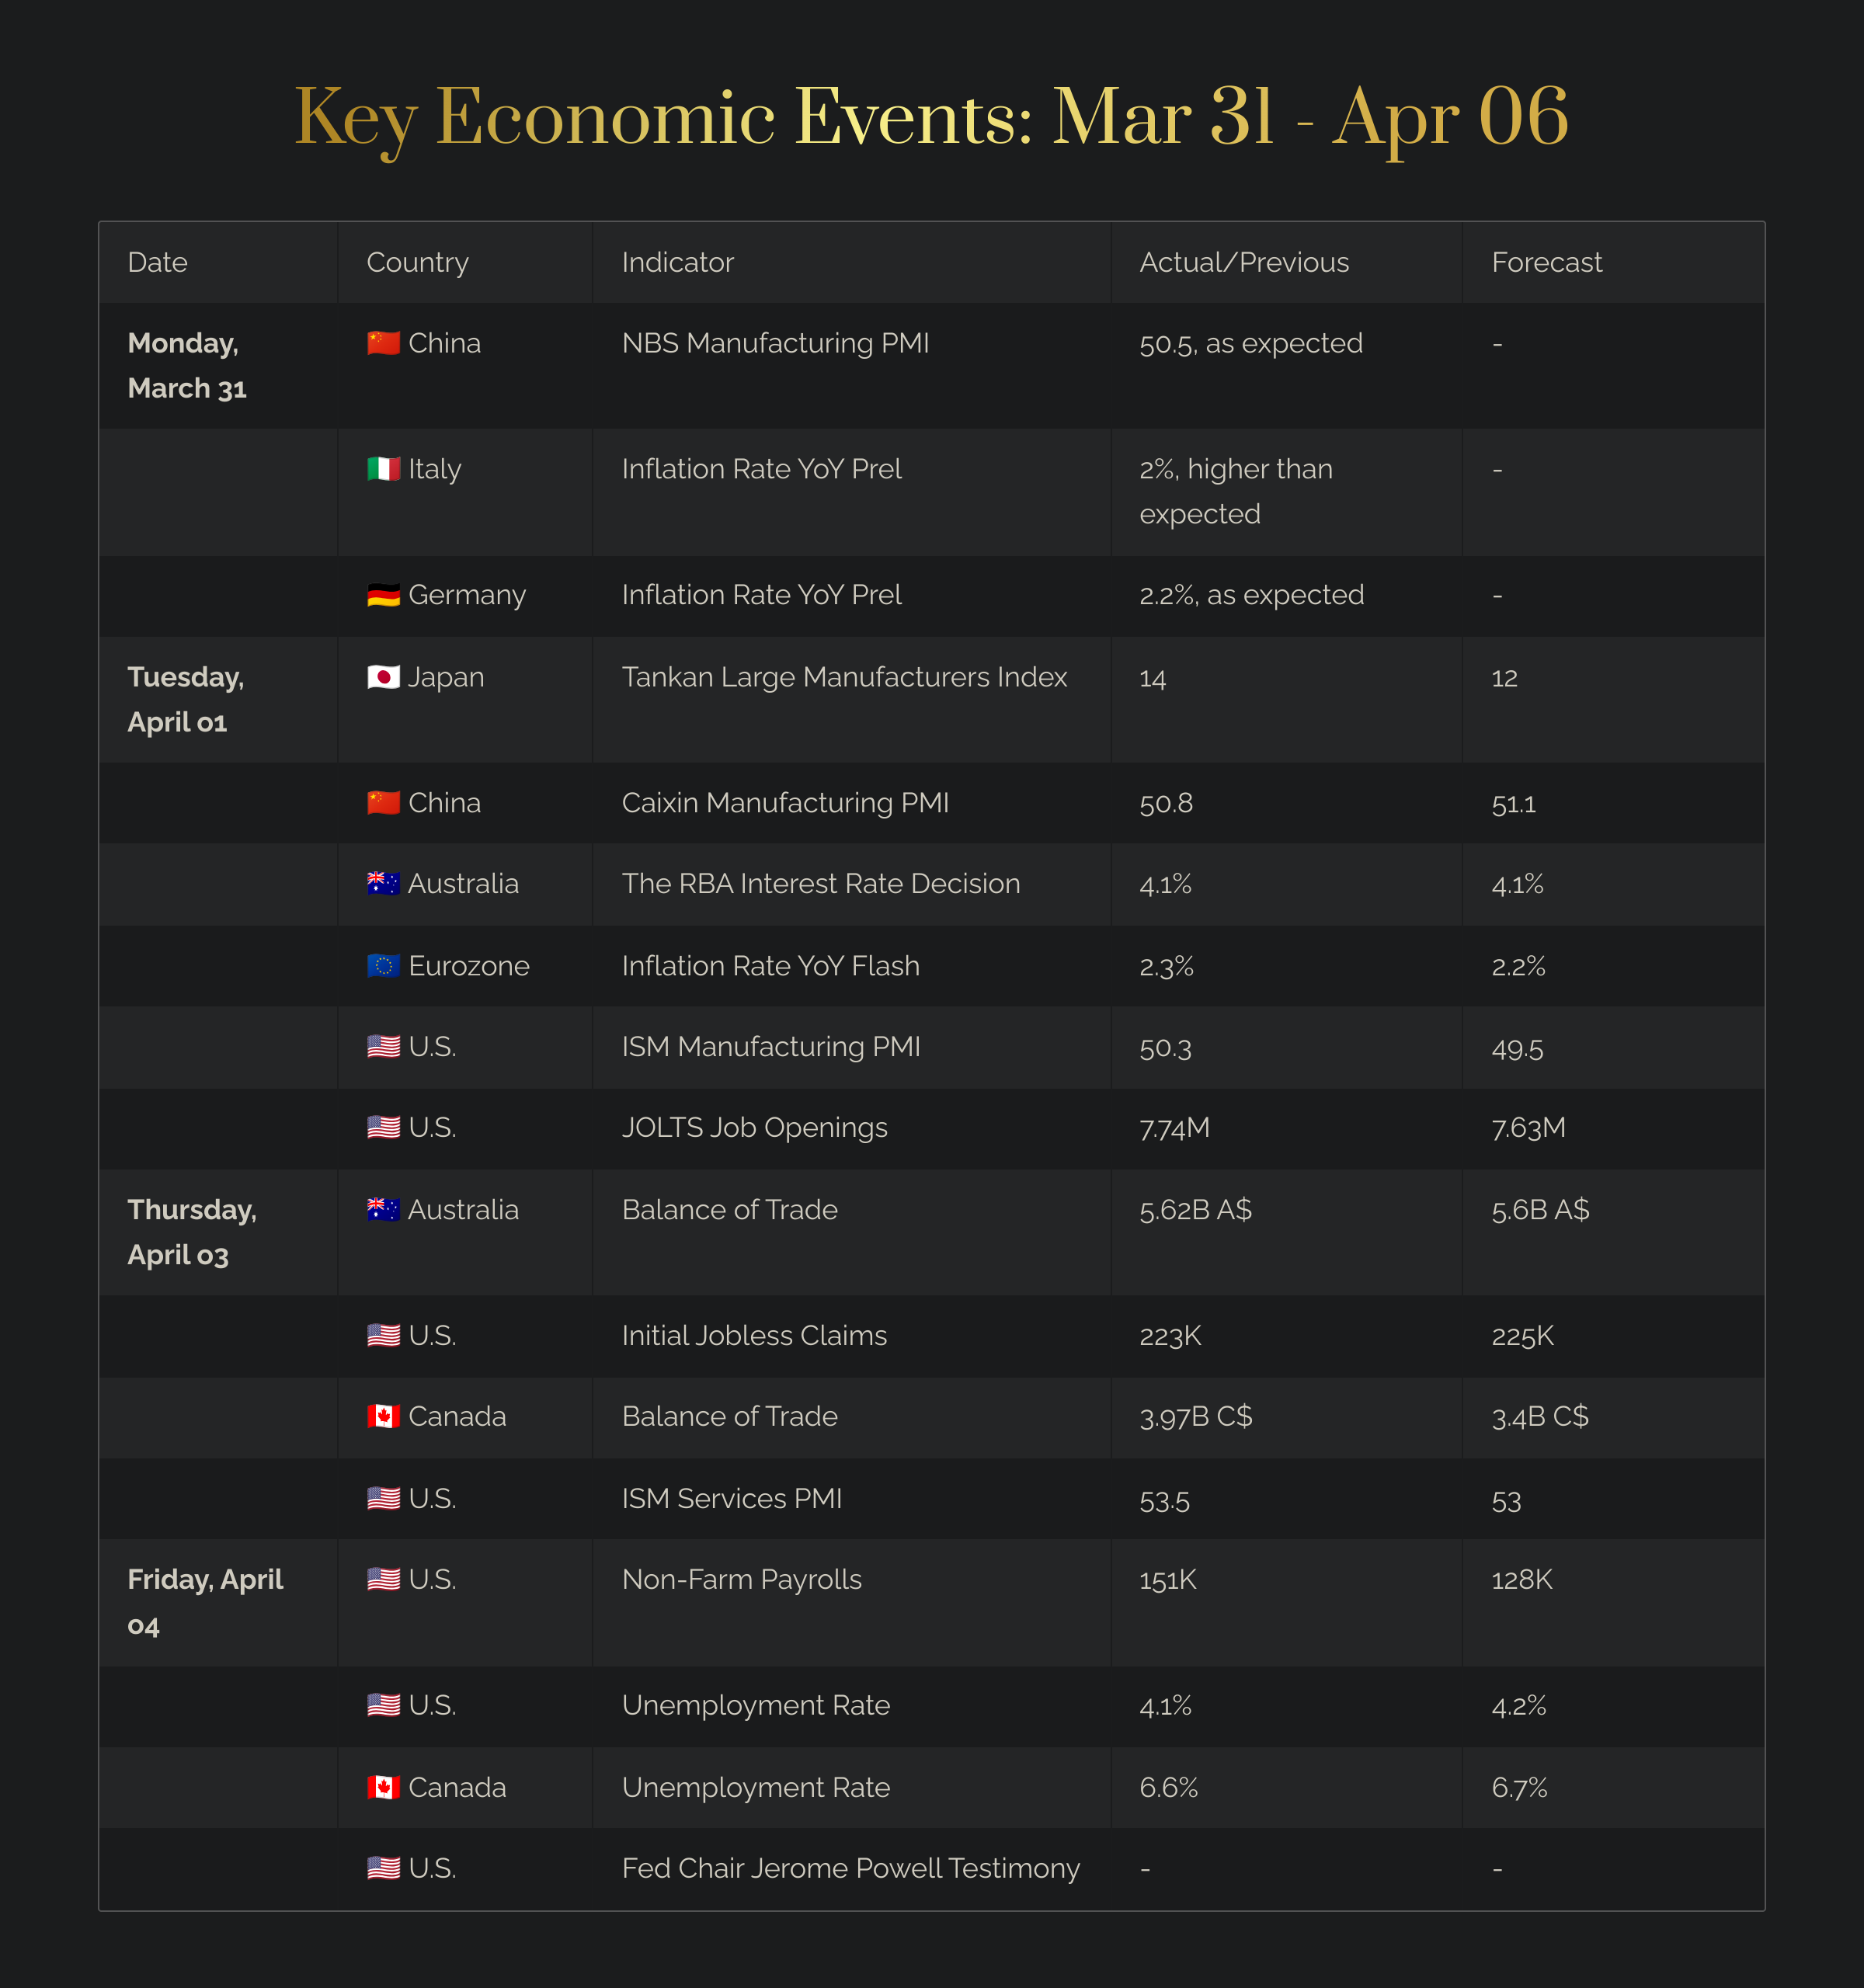1864x1988 pixels.
Task: Click the NBS Manufacturing PMI indicator
Action: [x=775, y=343]
